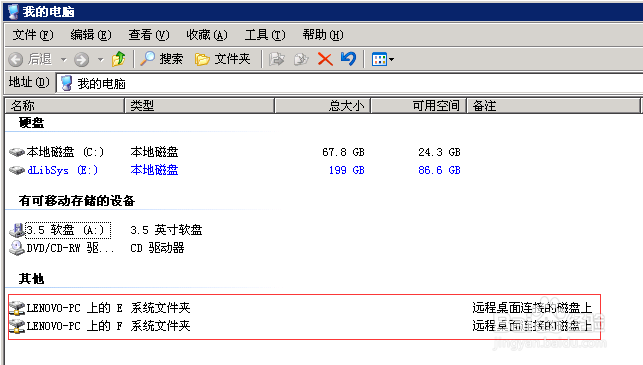643x365 pixels.
Task: Select the dLibSys (E:) drive icon
Action: click(17, 170)
